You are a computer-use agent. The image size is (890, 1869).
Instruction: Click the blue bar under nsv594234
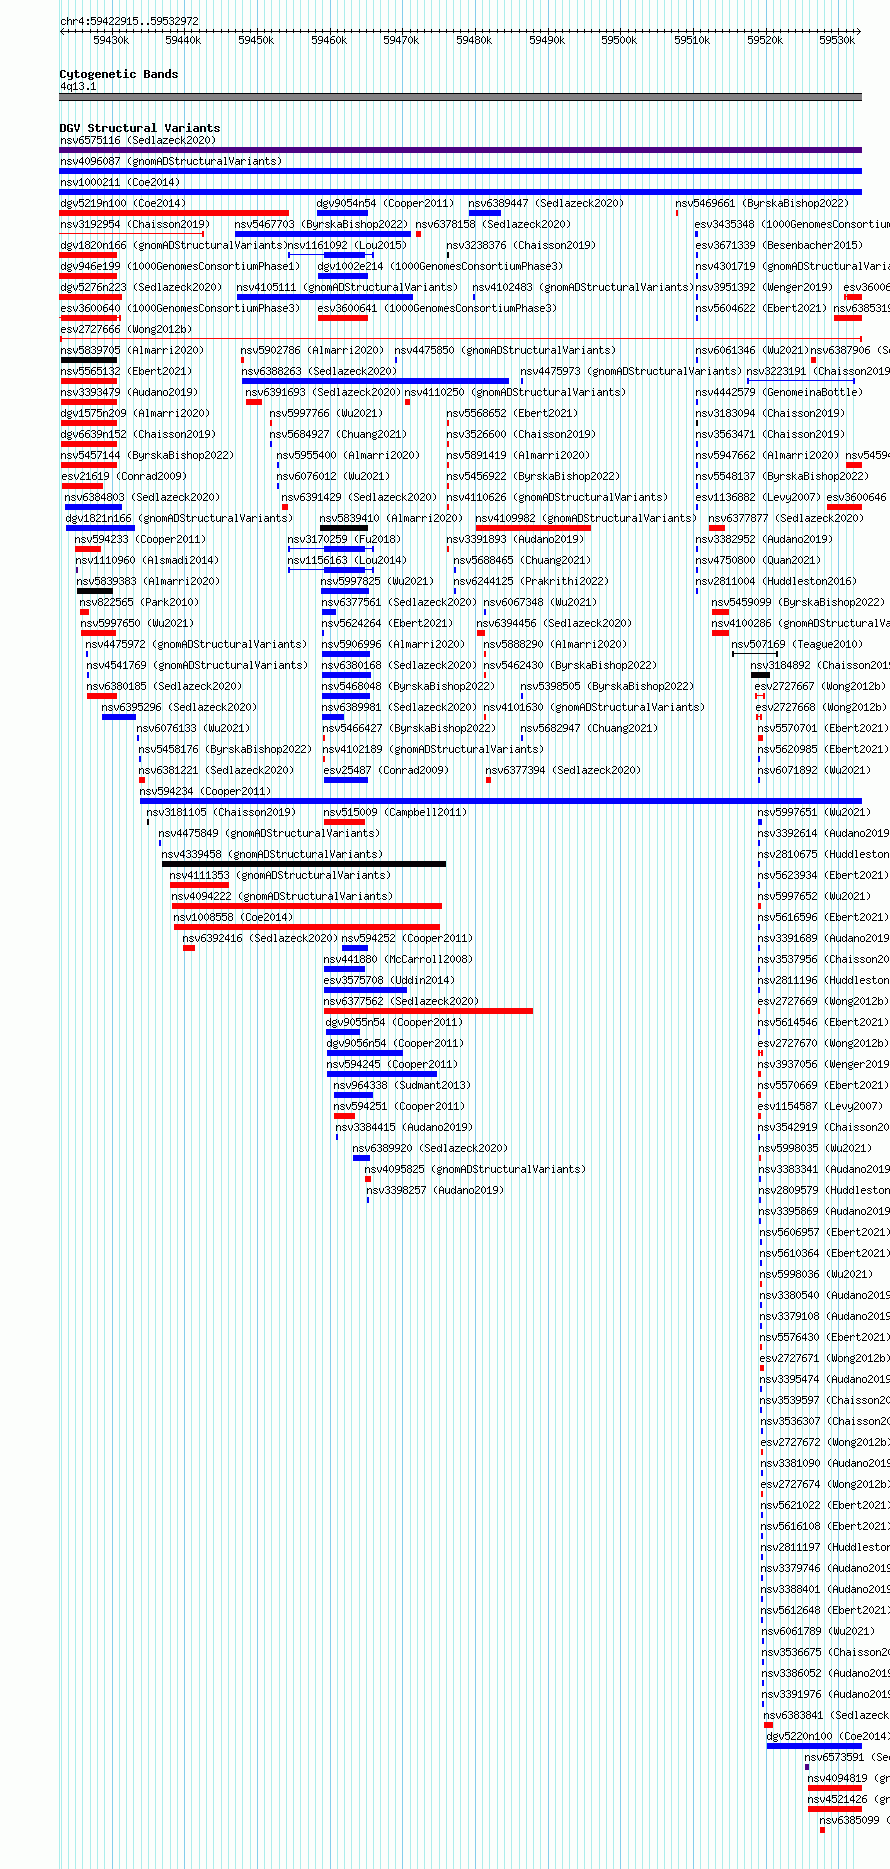(x=500, y=801)
